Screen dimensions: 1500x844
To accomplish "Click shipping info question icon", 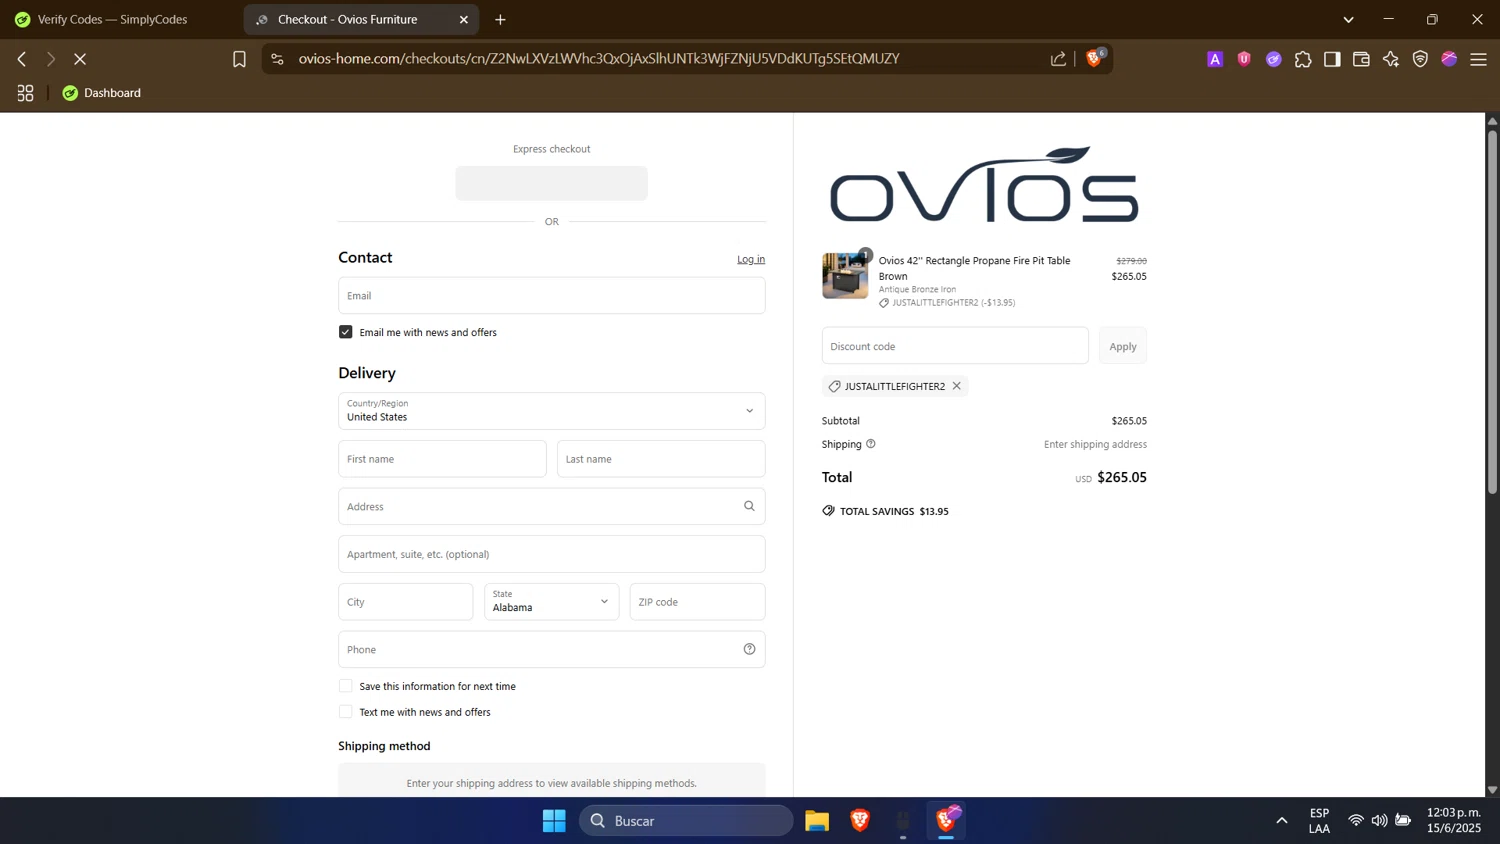I will point(871,444).
